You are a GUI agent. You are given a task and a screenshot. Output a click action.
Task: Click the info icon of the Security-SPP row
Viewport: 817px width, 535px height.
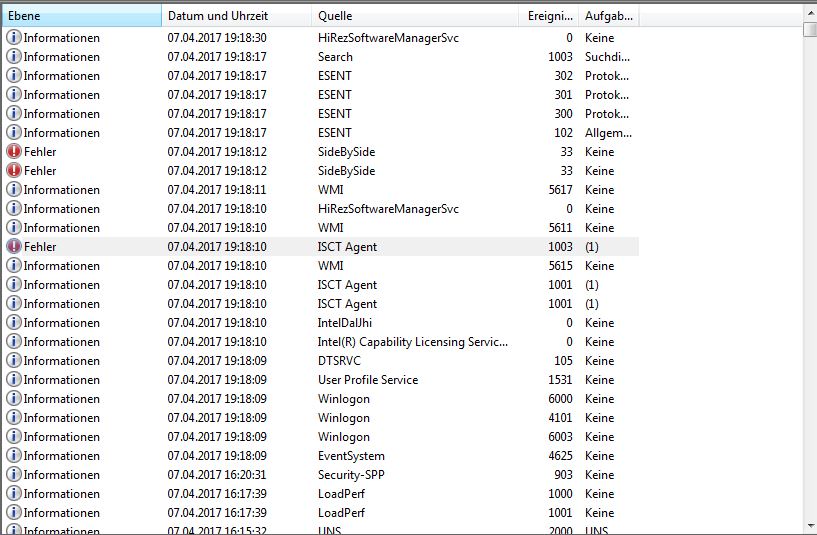[x=14, y=475]
